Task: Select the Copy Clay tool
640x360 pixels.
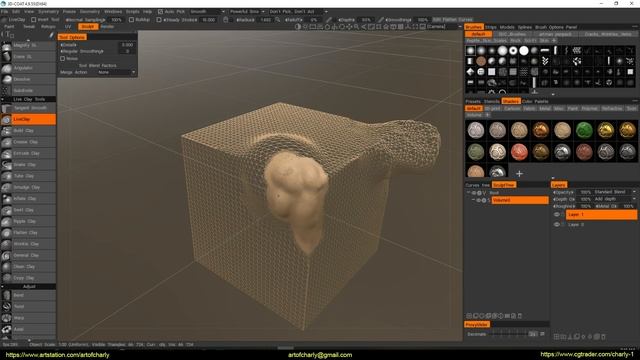Action: point(28,278)
